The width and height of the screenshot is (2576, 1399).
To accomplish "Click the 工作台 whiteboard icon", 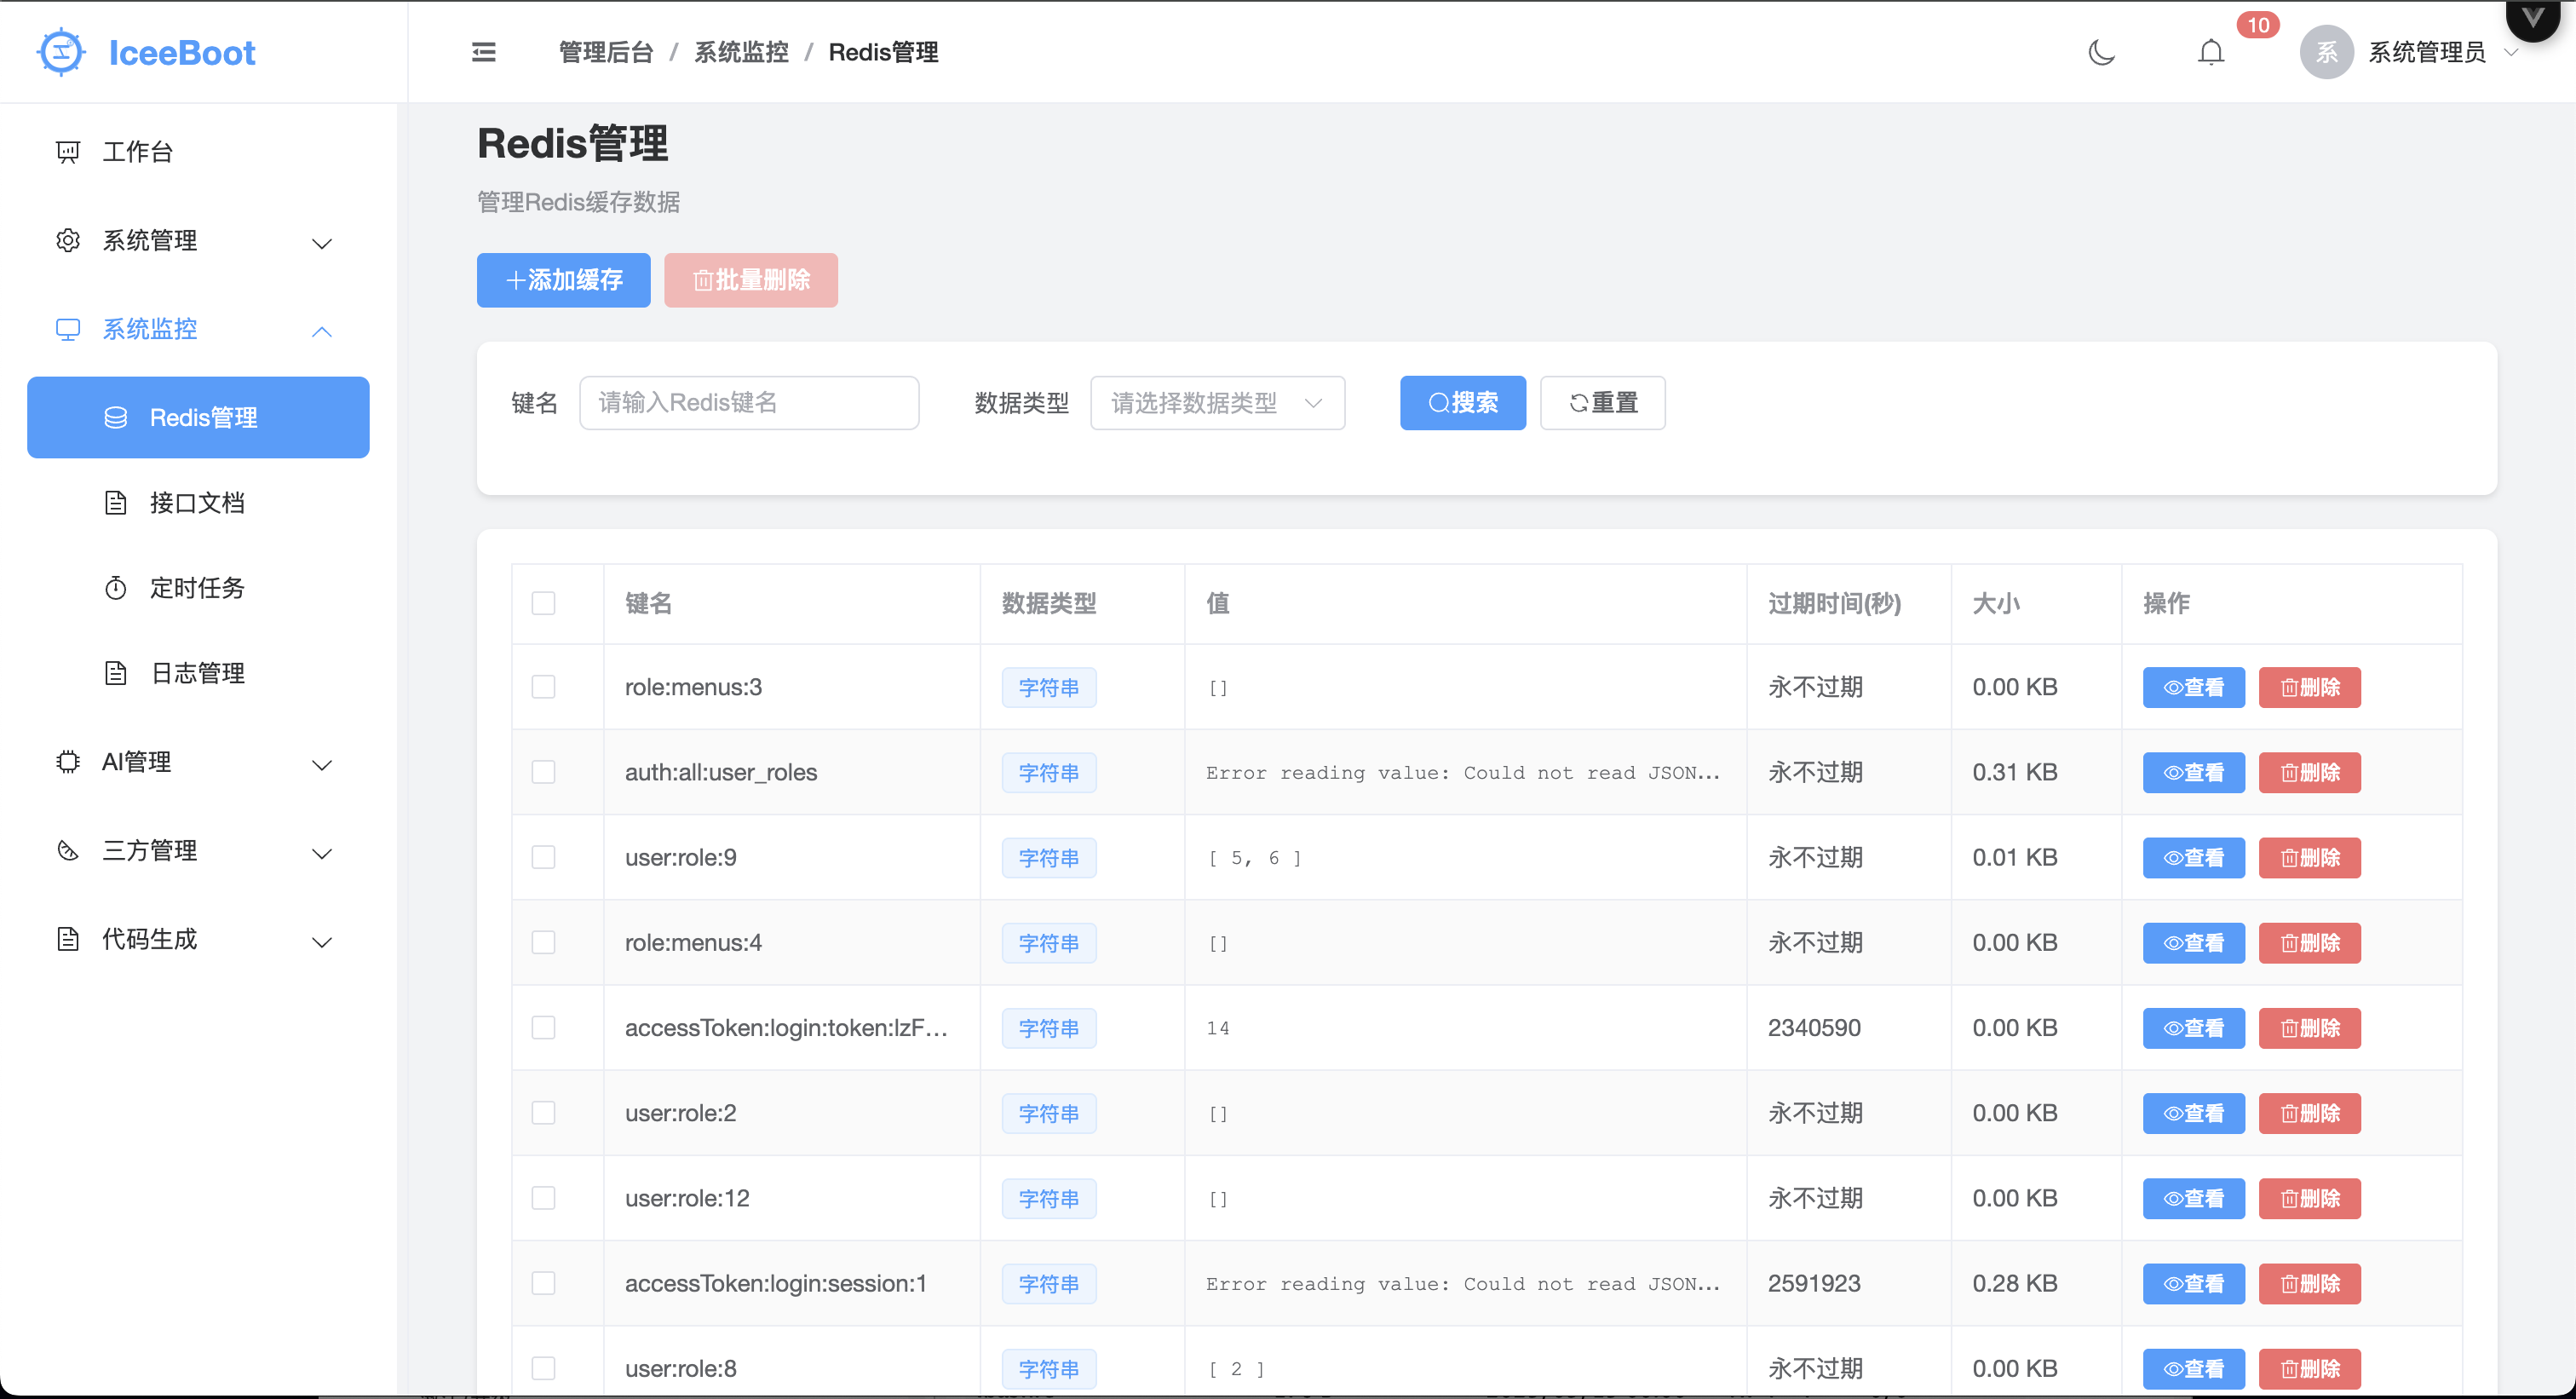I will (x=68, y=152).
